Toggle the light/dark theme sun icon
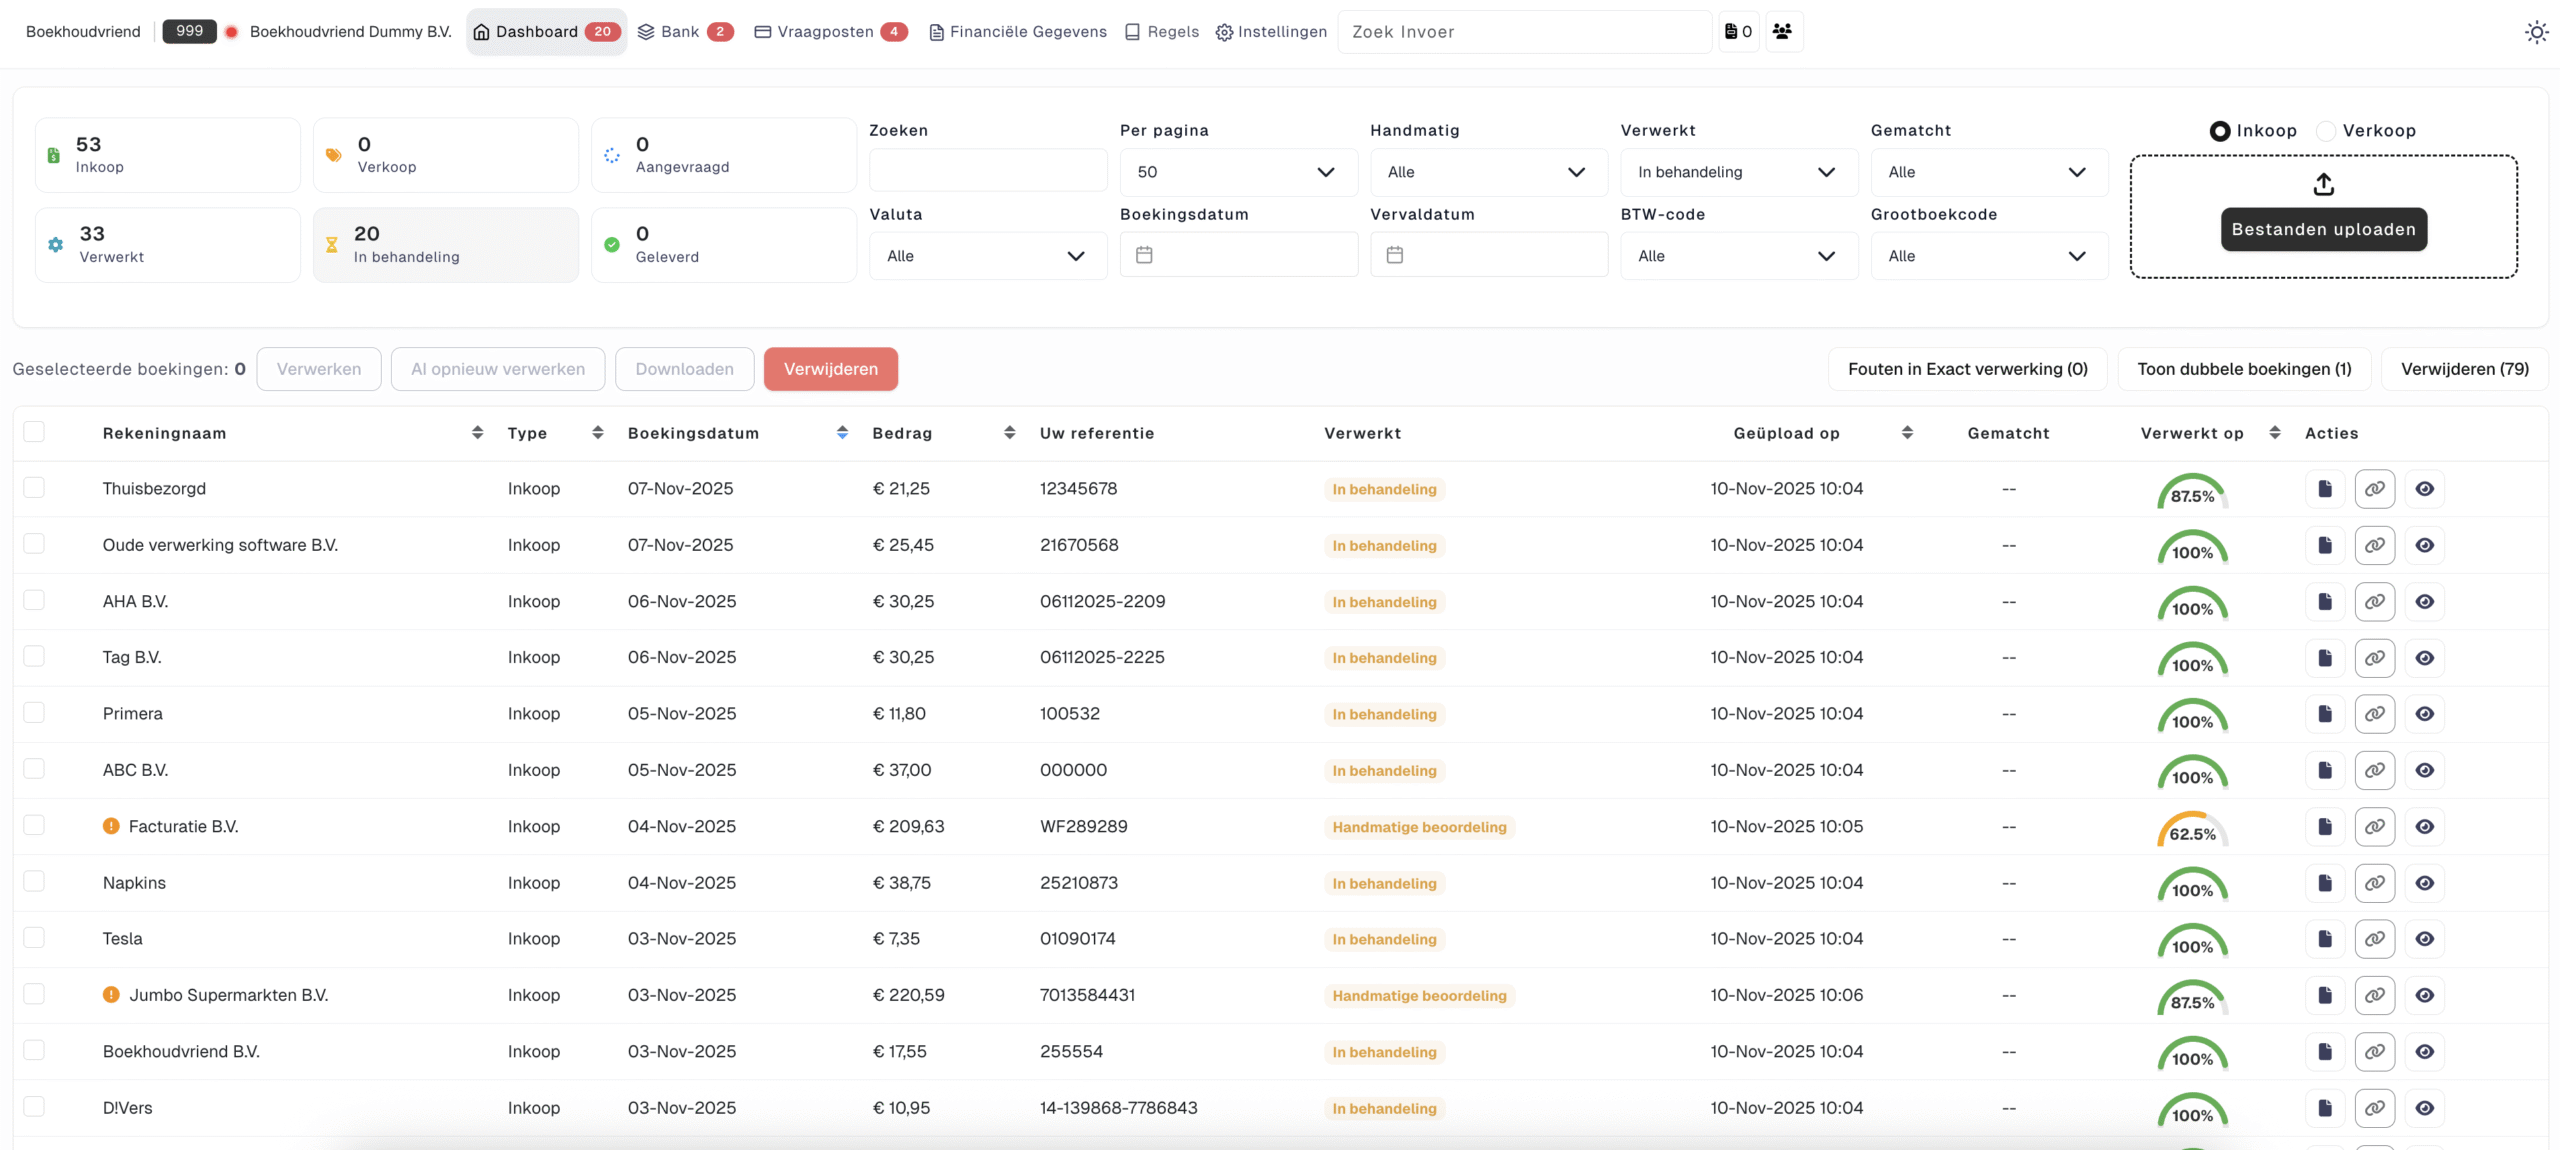This screenshot has height=1150, width=2560. click(2536, 32)
